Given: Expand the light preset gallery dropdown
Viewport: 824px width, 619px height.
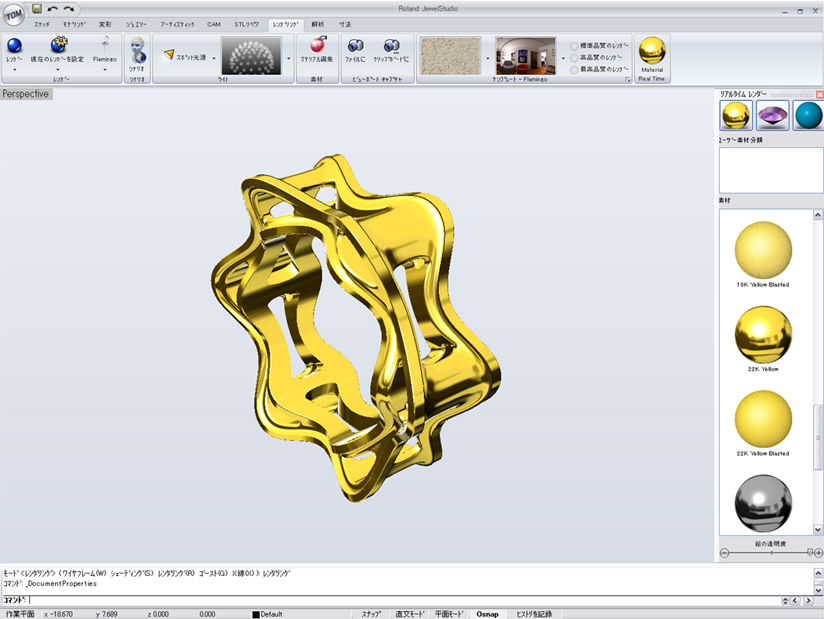Looking at the screenshot, I should pos(290,58).
